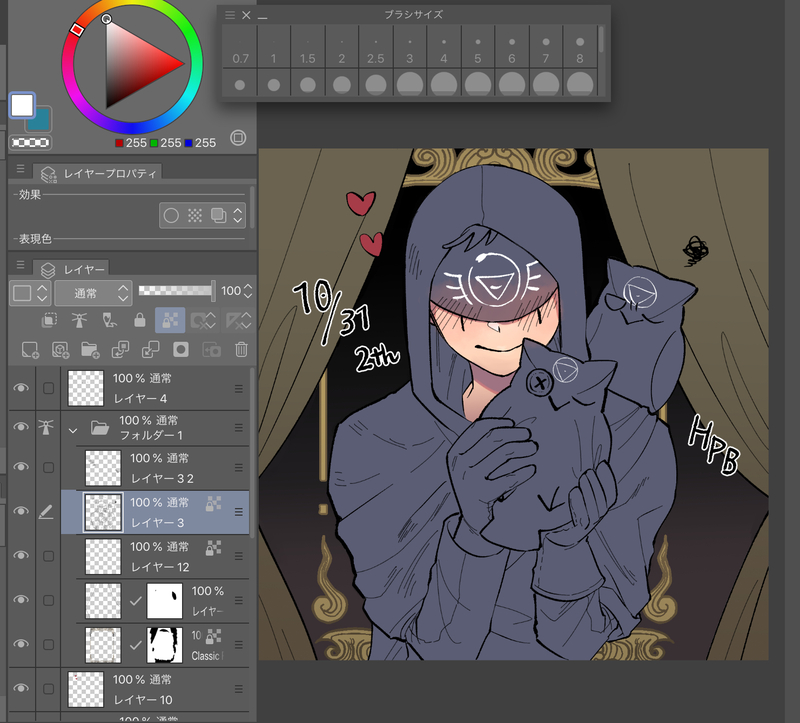This screenshot has height=723, width=800.
Task: Select the transparent color swatch
Action: [30, 142]
